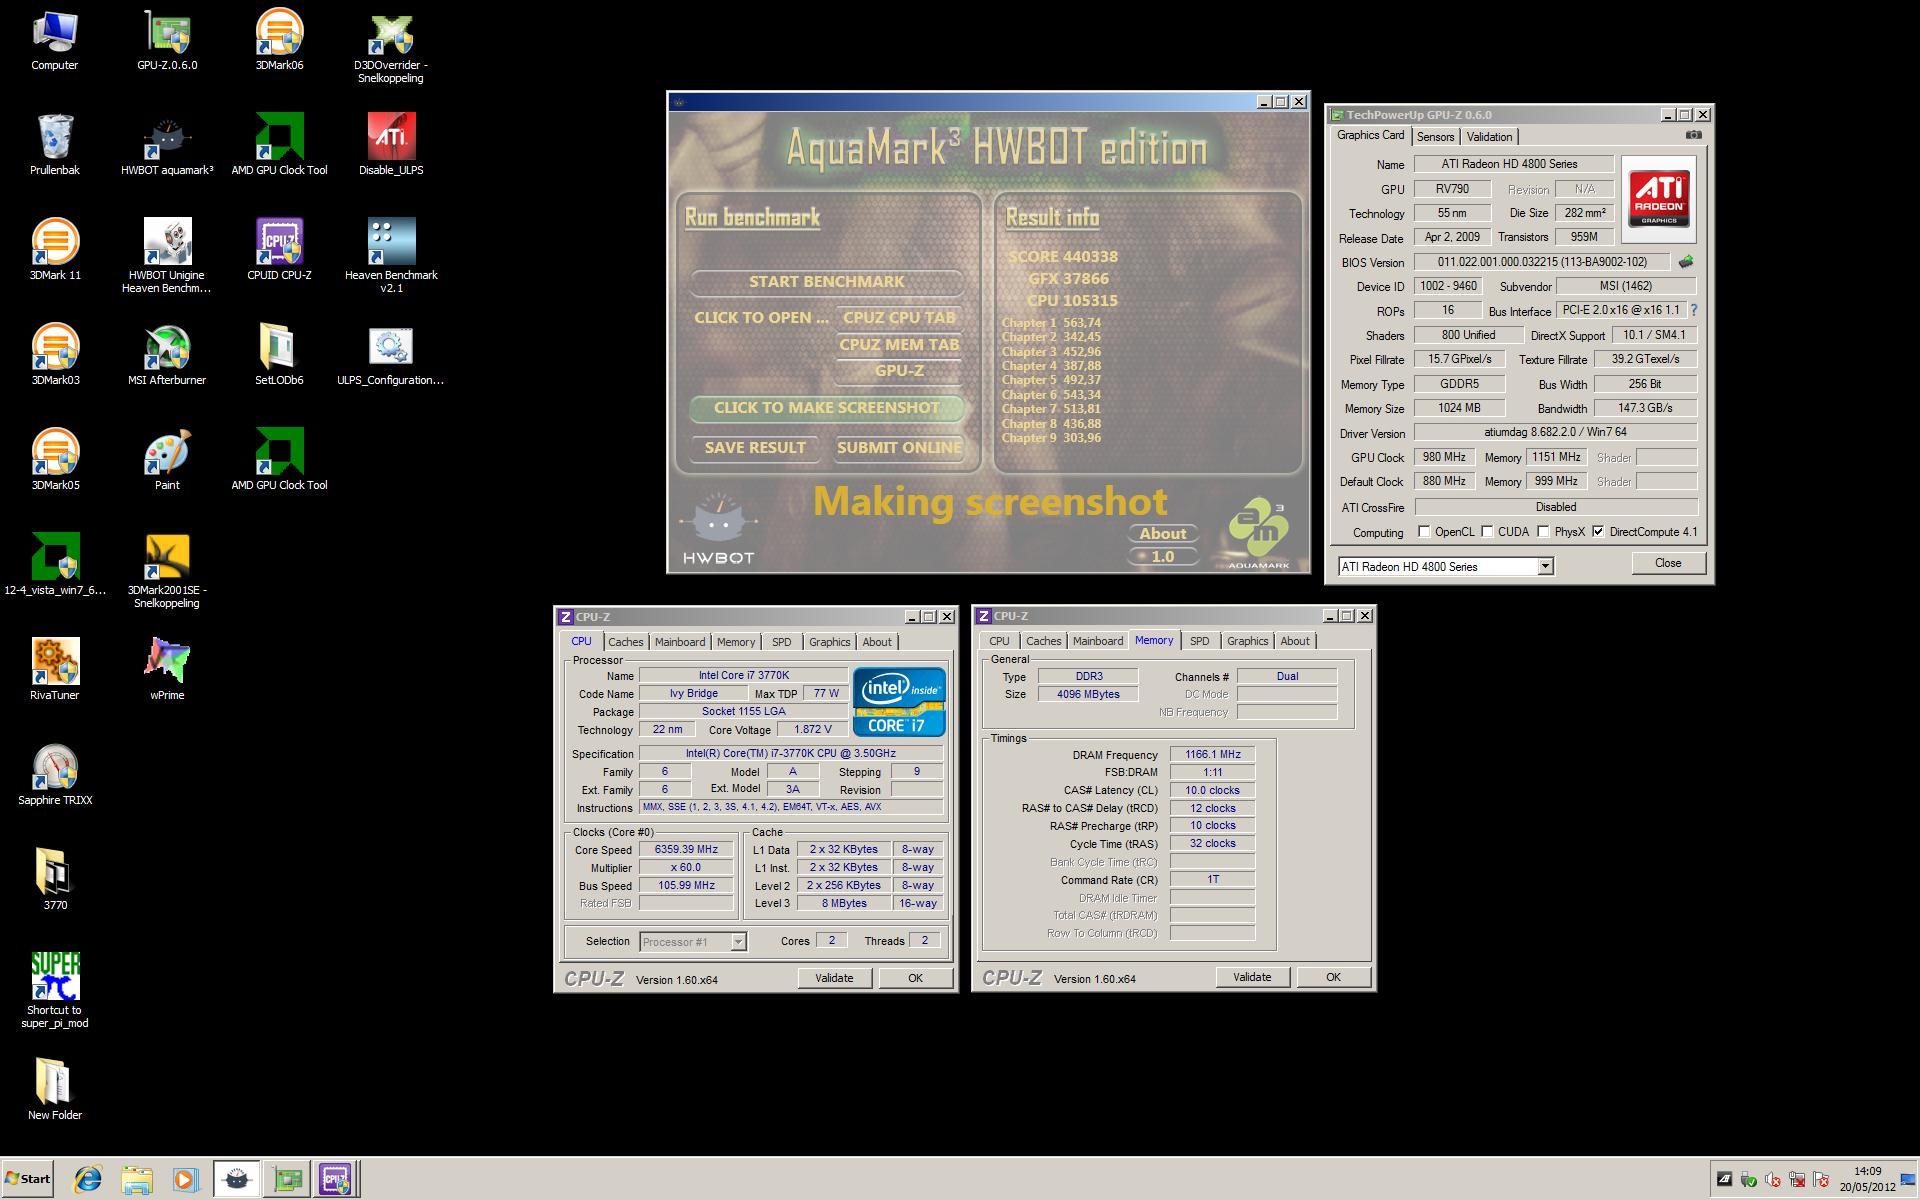1920x1200 pixels.
Task: Open MSI Afterburner icon
Action: [x=167, y=355]
